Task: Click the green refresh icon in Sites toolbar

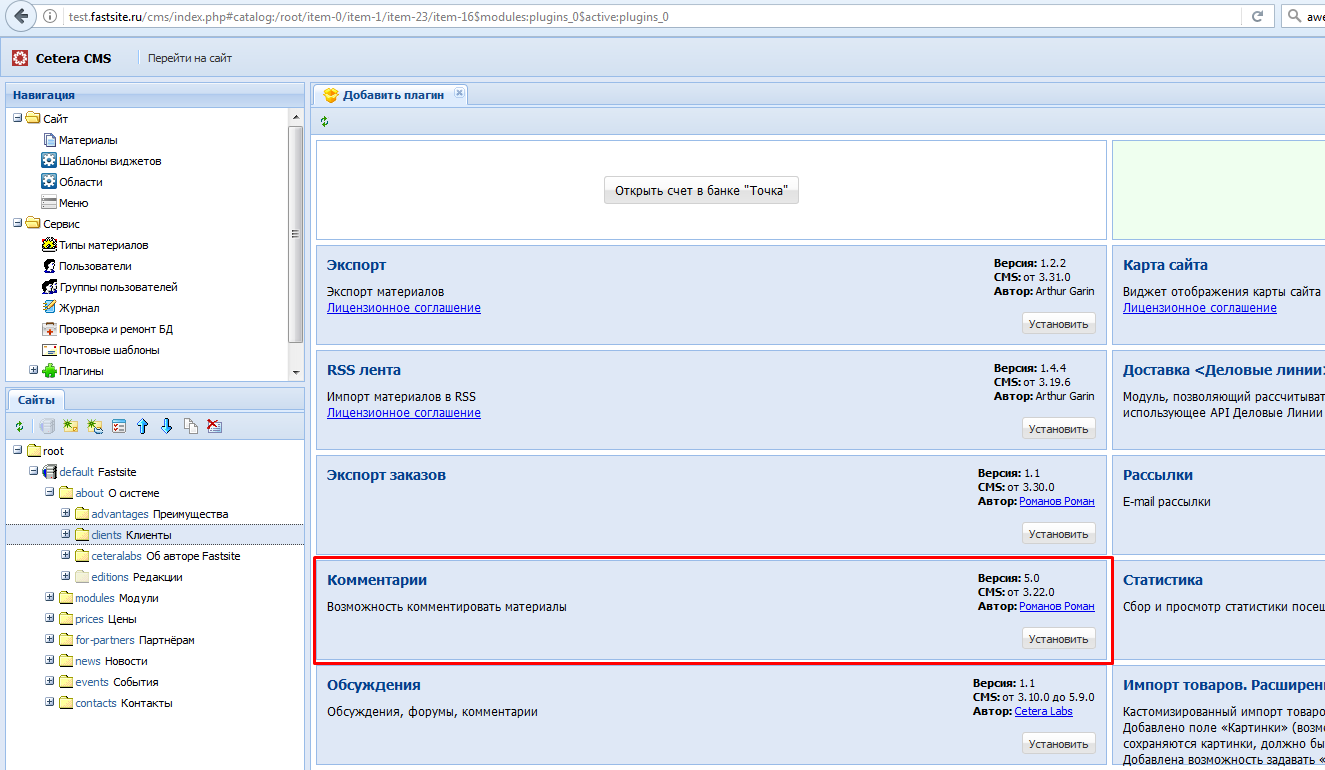Action: [19, 426]
